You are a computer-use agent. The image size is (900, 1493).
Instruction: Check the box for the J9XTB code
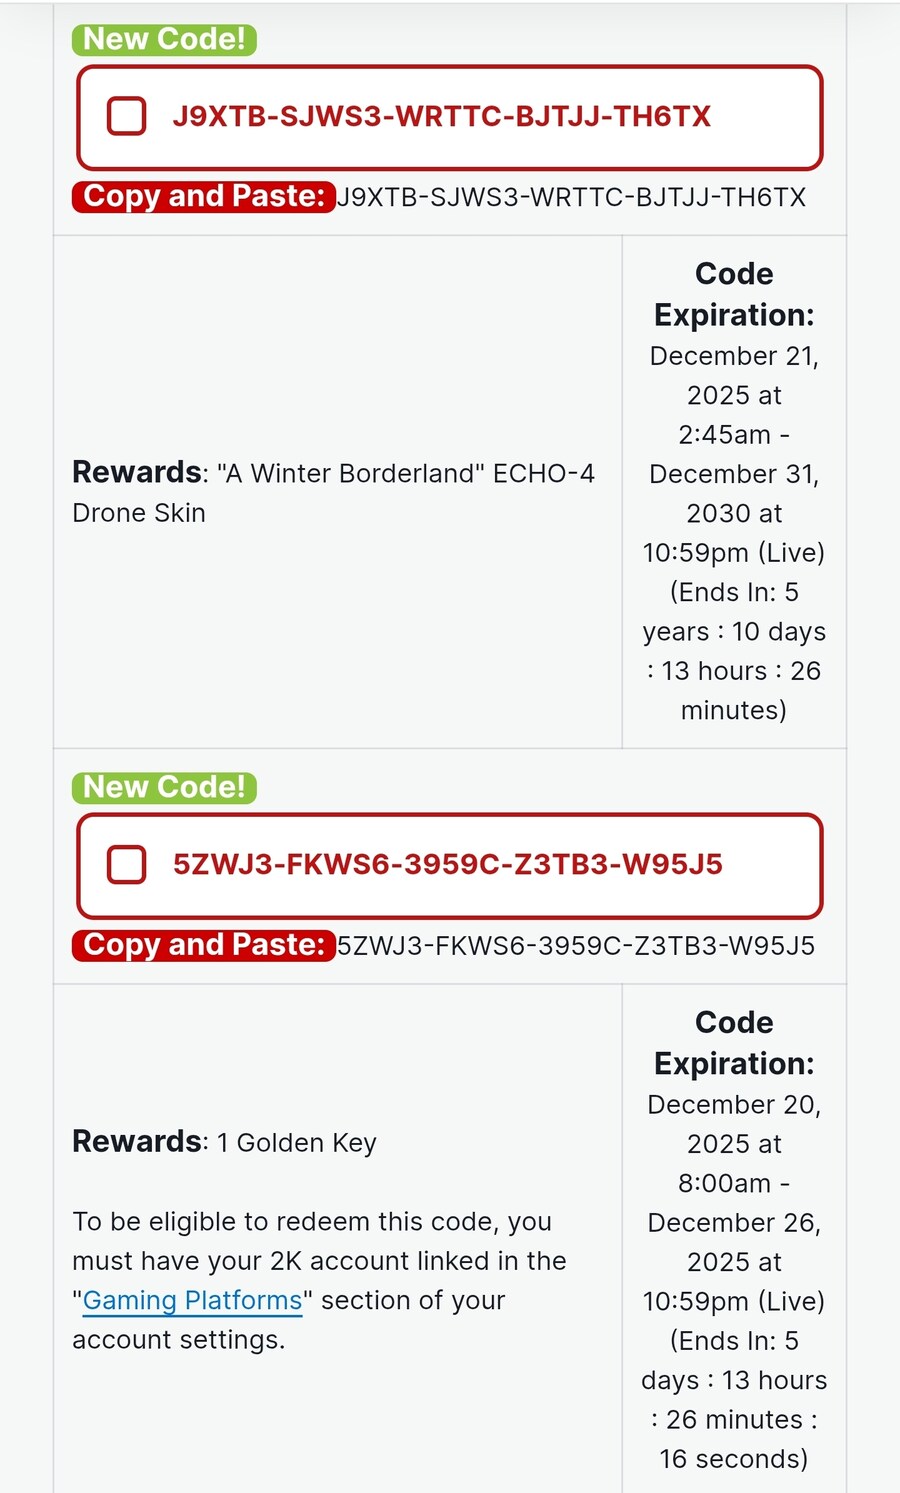point(127,116)
